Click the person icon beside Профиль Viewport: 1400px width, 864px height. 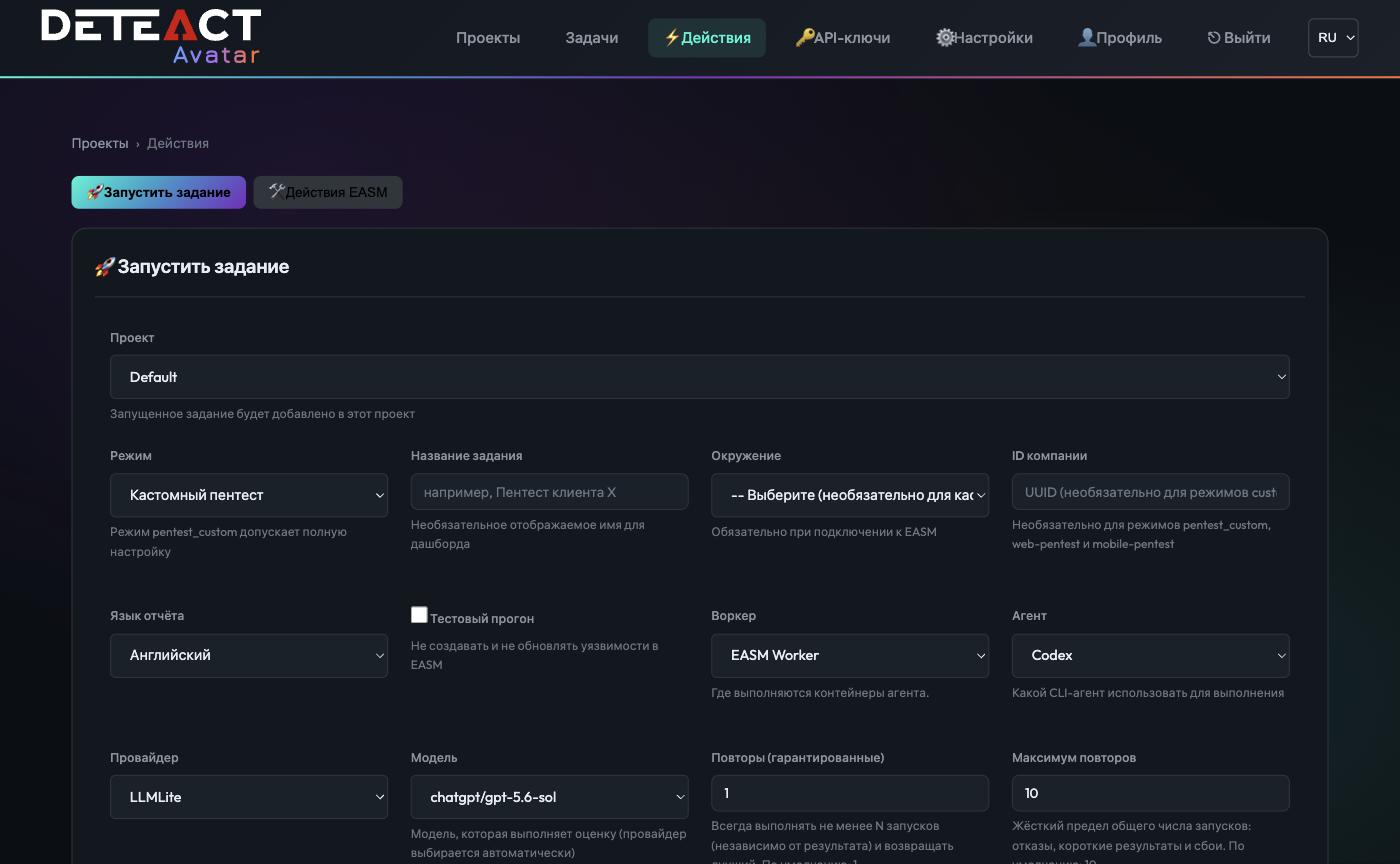(x=1087, y=38)
